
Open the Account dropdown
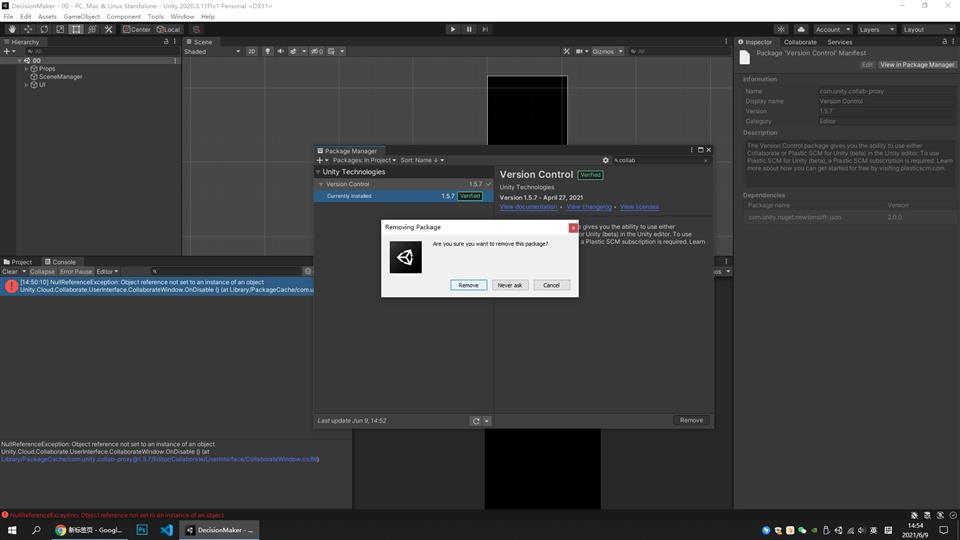(832, 29)
